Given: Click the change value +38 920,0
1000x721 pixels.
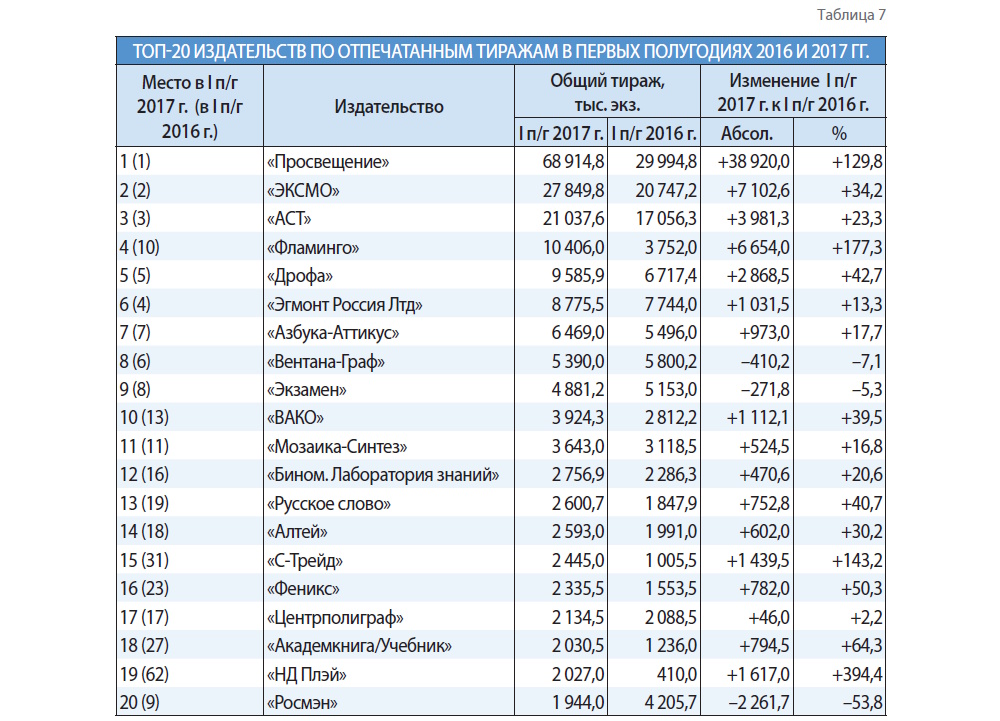Looking at the screenshot, I should point(753,162).
